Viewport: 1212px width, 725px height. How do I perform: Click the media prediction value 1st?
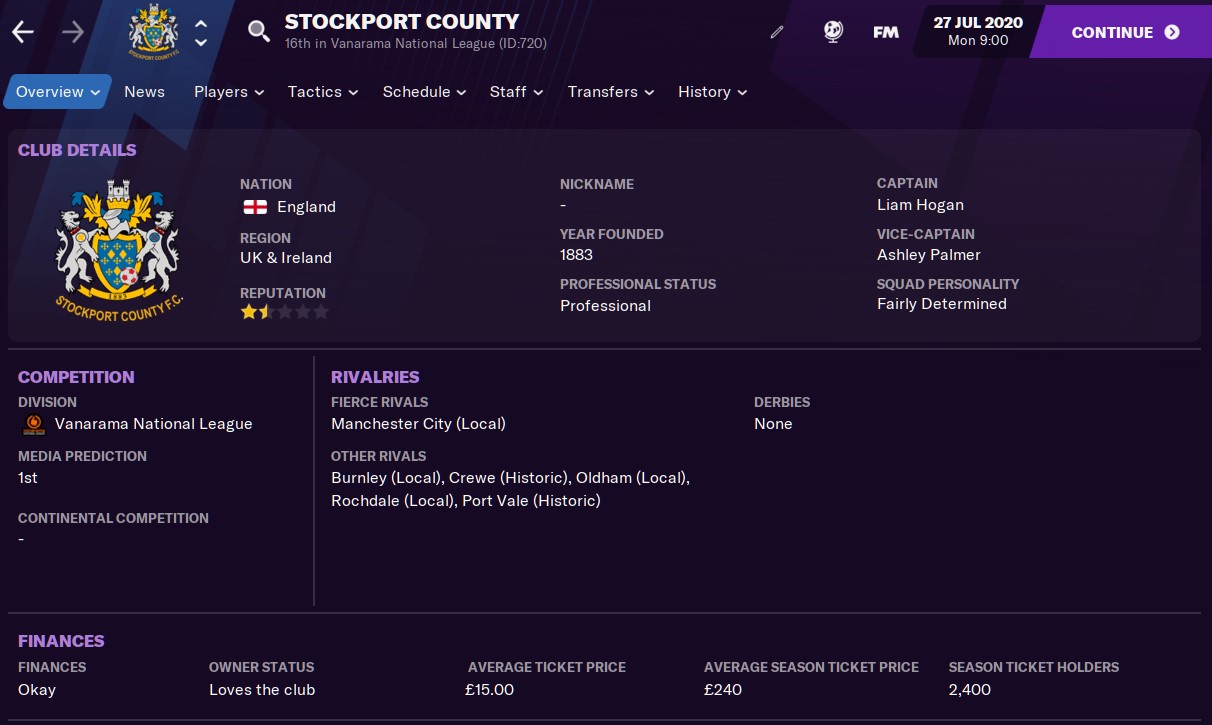28,478
